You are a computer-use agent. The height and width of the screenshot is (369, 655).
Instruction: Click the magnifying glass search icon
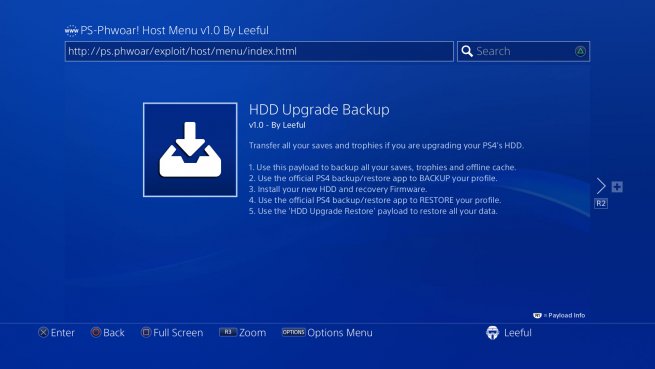[467, 51]
